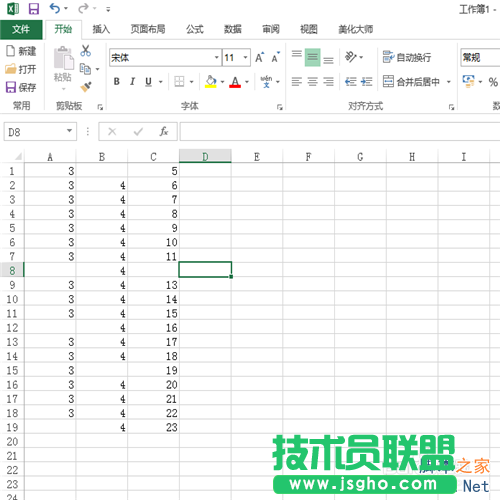
Task: Apply percent style format
Action: (x=493, y=82)
